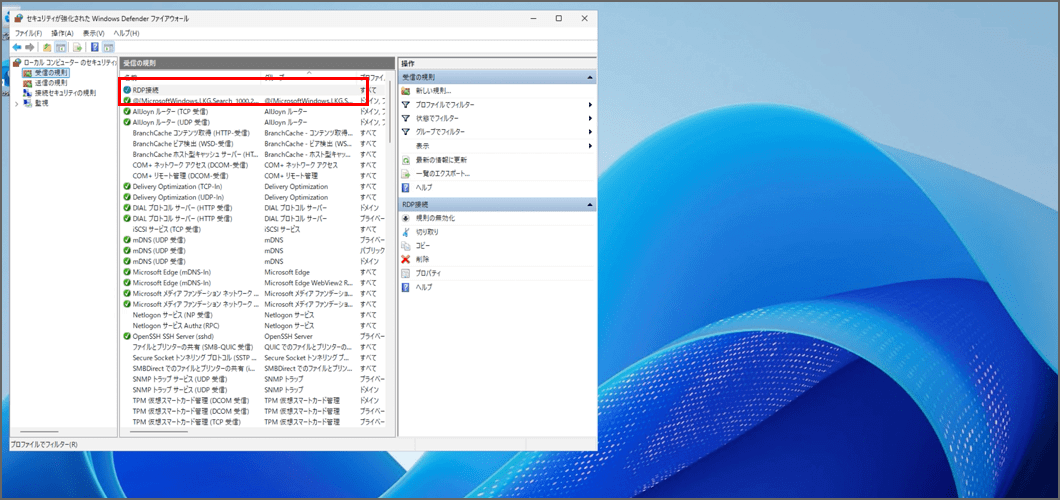Click 削除 (Delete) red X action

421,259
